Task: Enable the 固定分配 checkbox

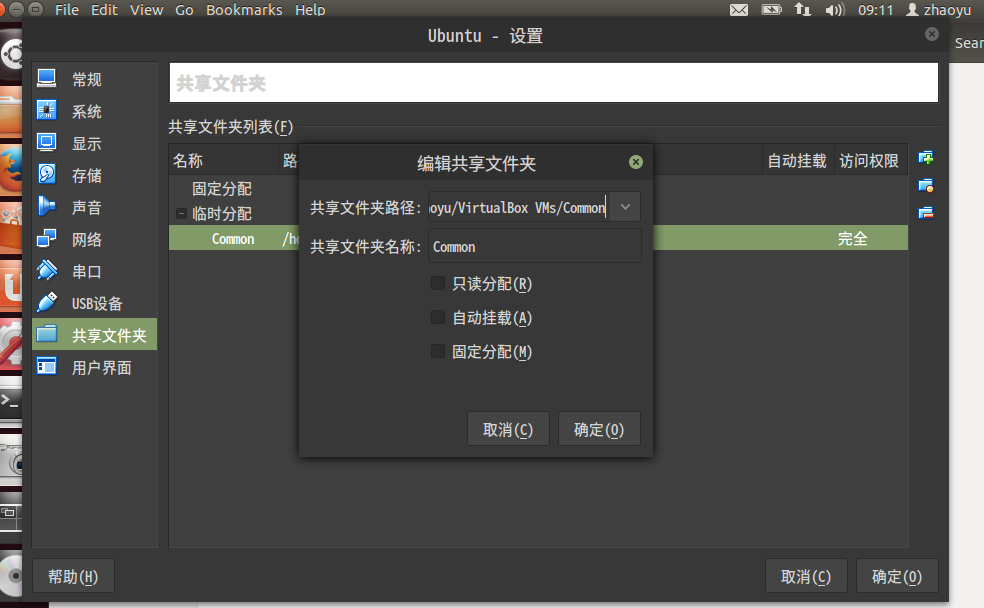Action: click(x=437, y=352)
